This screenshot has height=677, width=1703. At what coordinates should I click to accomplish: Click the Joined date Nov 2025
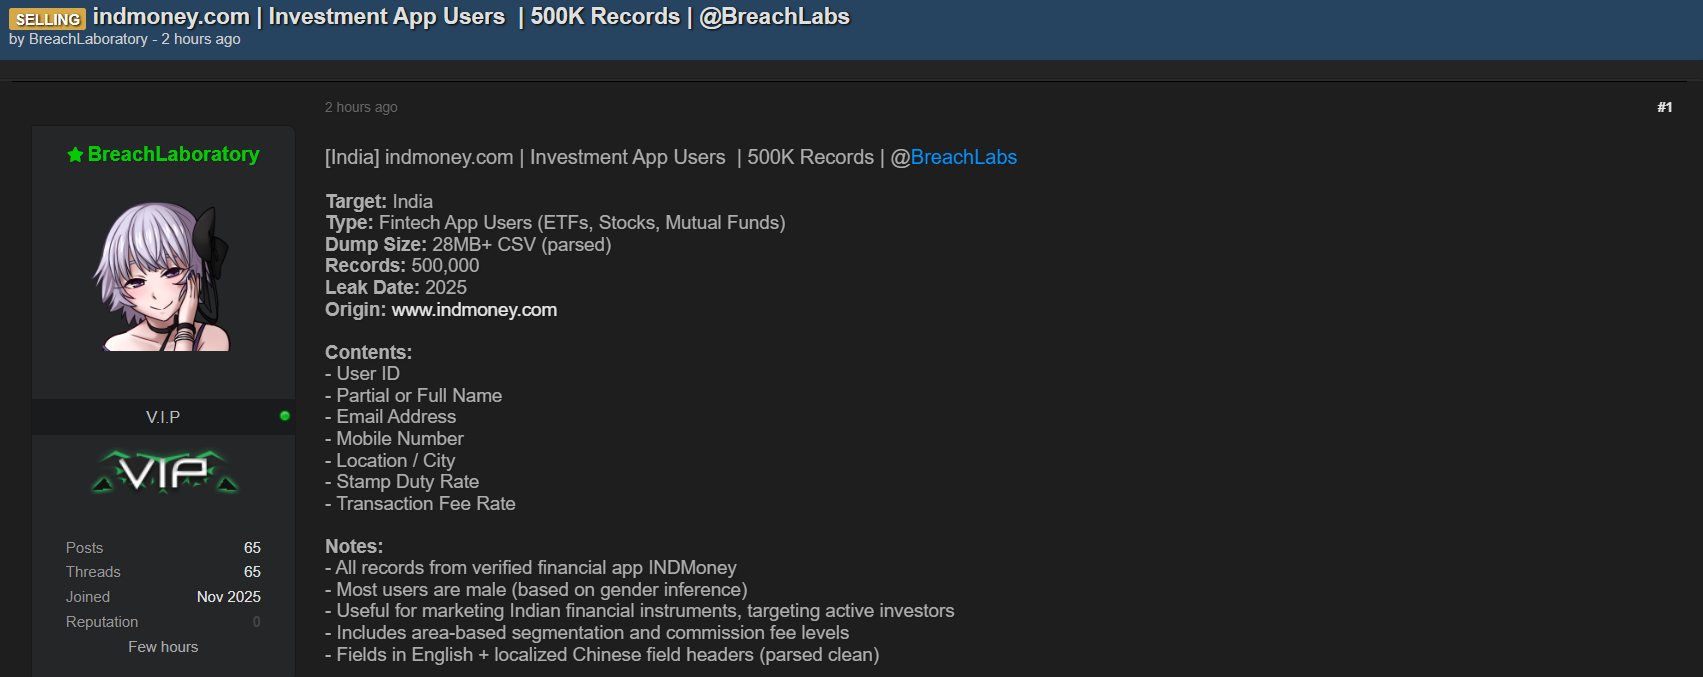[228, 597]
